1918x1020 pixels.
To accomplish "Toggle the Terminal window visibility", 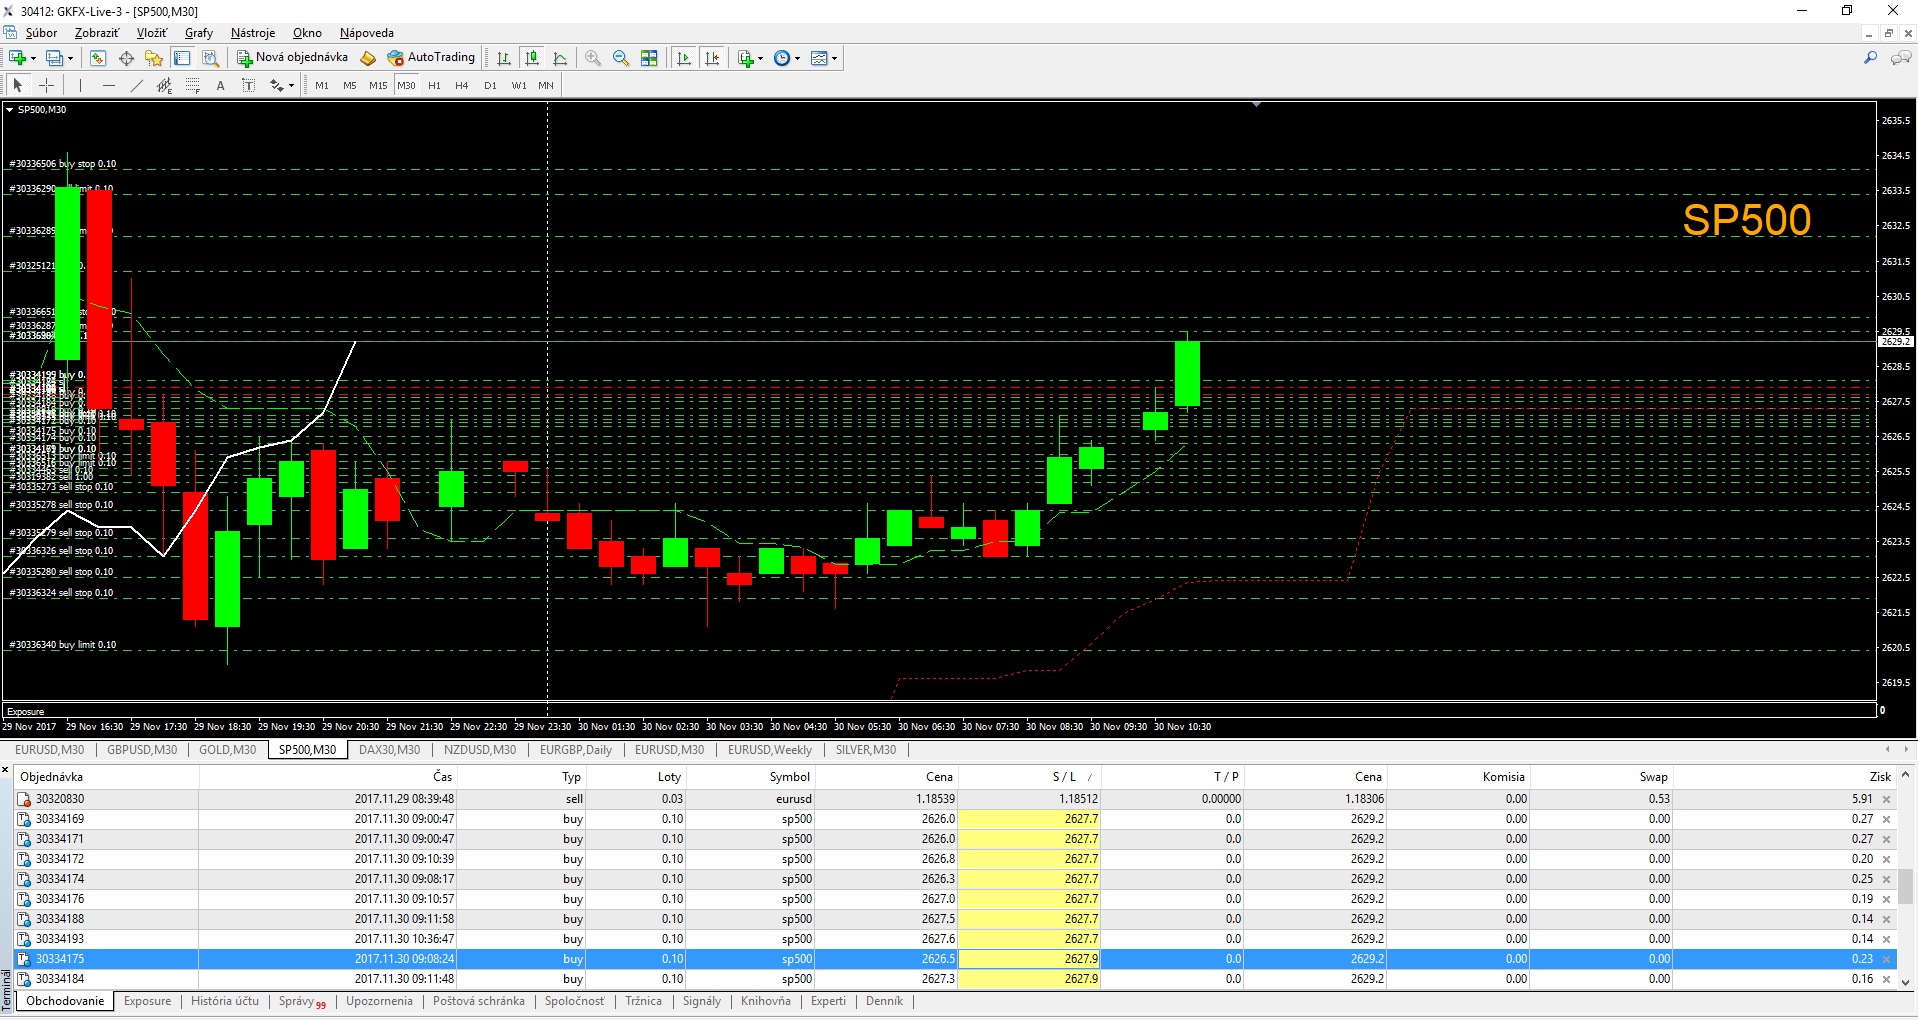I will 182,58.
